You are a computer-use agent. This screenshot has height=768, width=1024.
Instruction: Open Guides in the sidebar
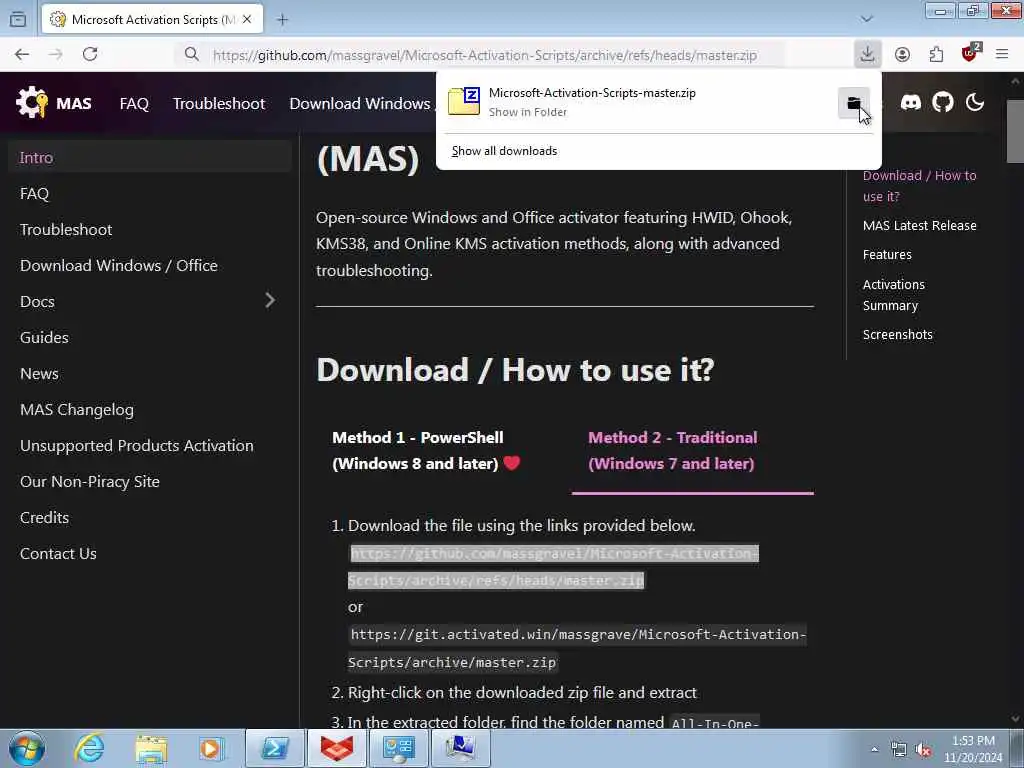(x=44, y=337)
